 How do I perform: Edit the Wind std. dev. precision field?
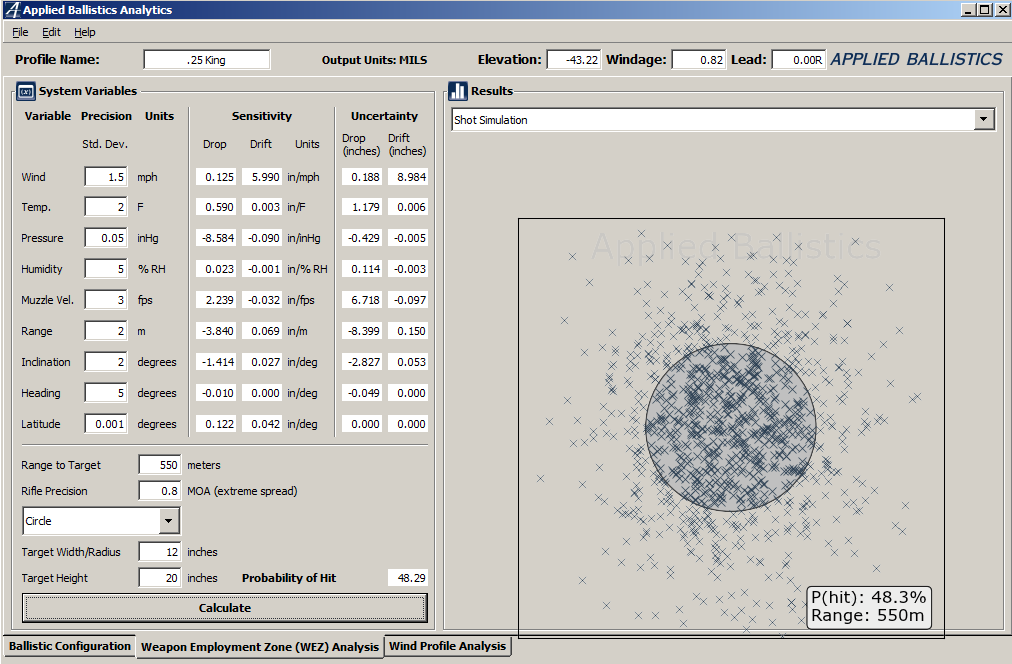(x=106, y=177)
